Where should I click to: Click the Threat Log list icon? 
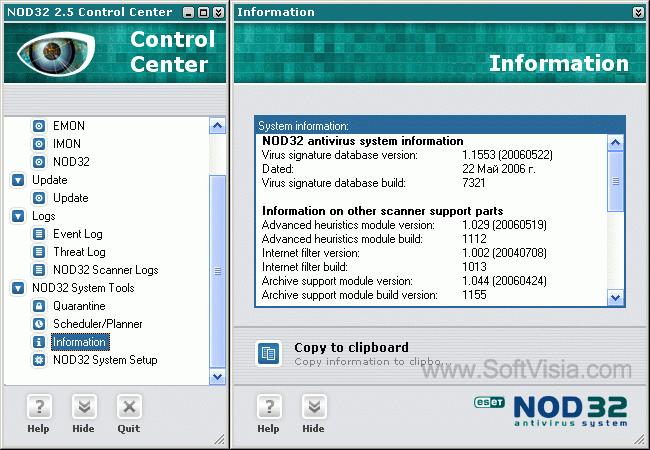pos(39,252)
